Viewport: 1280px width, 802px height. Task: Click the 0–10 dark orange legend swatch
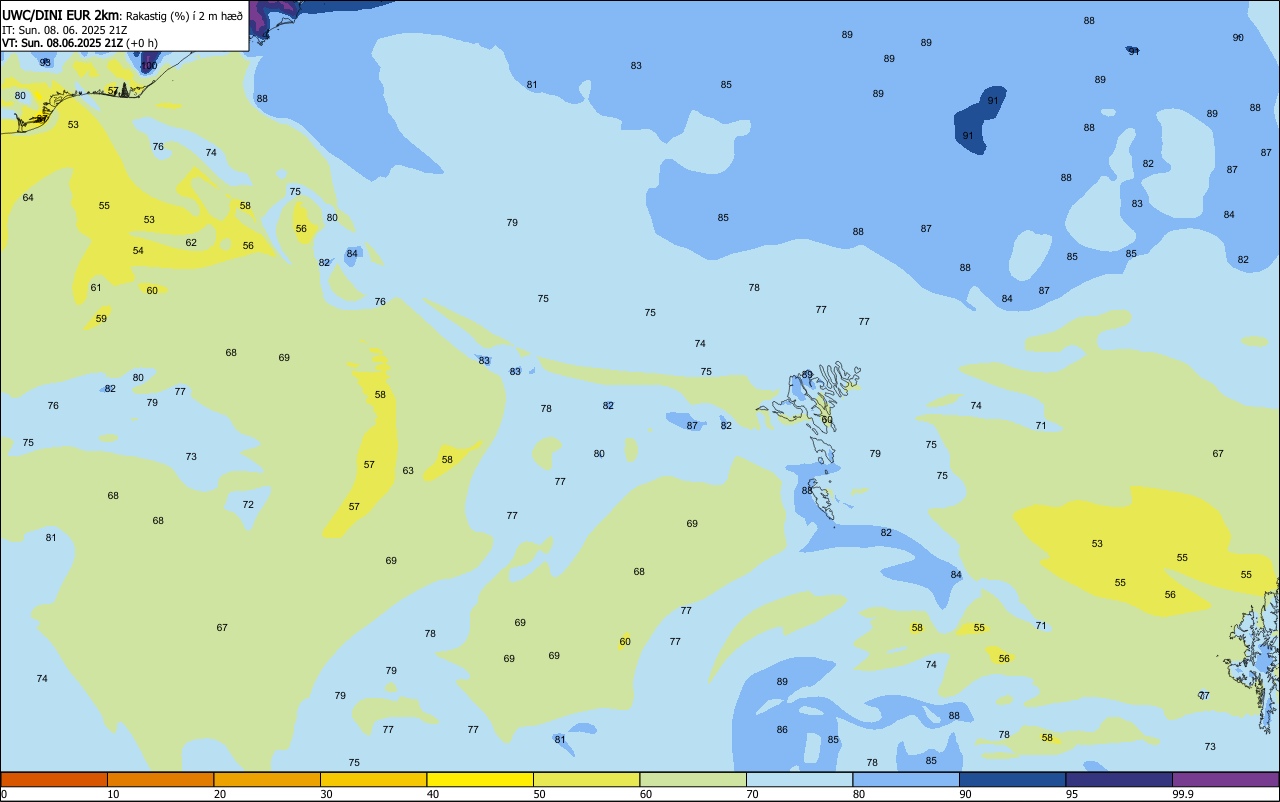pos(54,779)
